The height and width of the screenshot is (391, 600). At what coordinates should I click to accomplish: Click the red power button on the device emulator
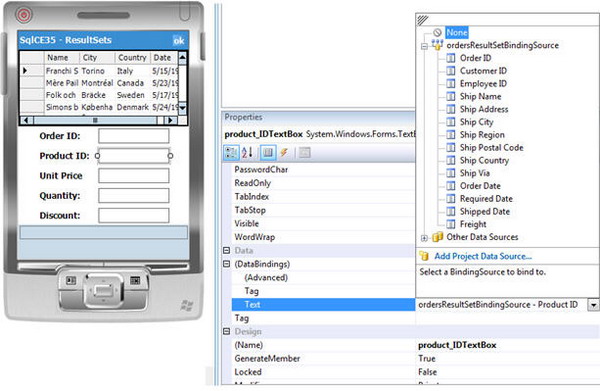24,15
